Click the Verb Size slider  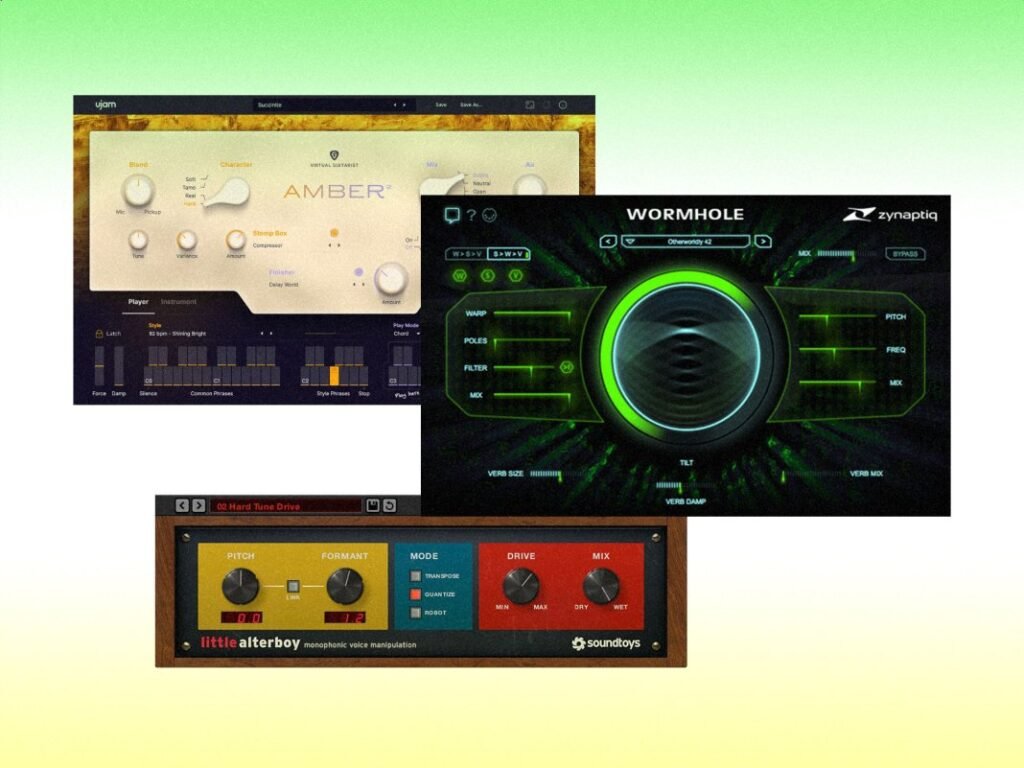point(555,475)
